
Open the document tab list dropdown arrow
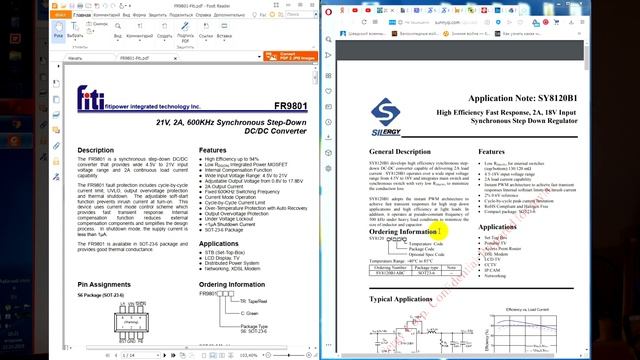[x=259, y=57]
